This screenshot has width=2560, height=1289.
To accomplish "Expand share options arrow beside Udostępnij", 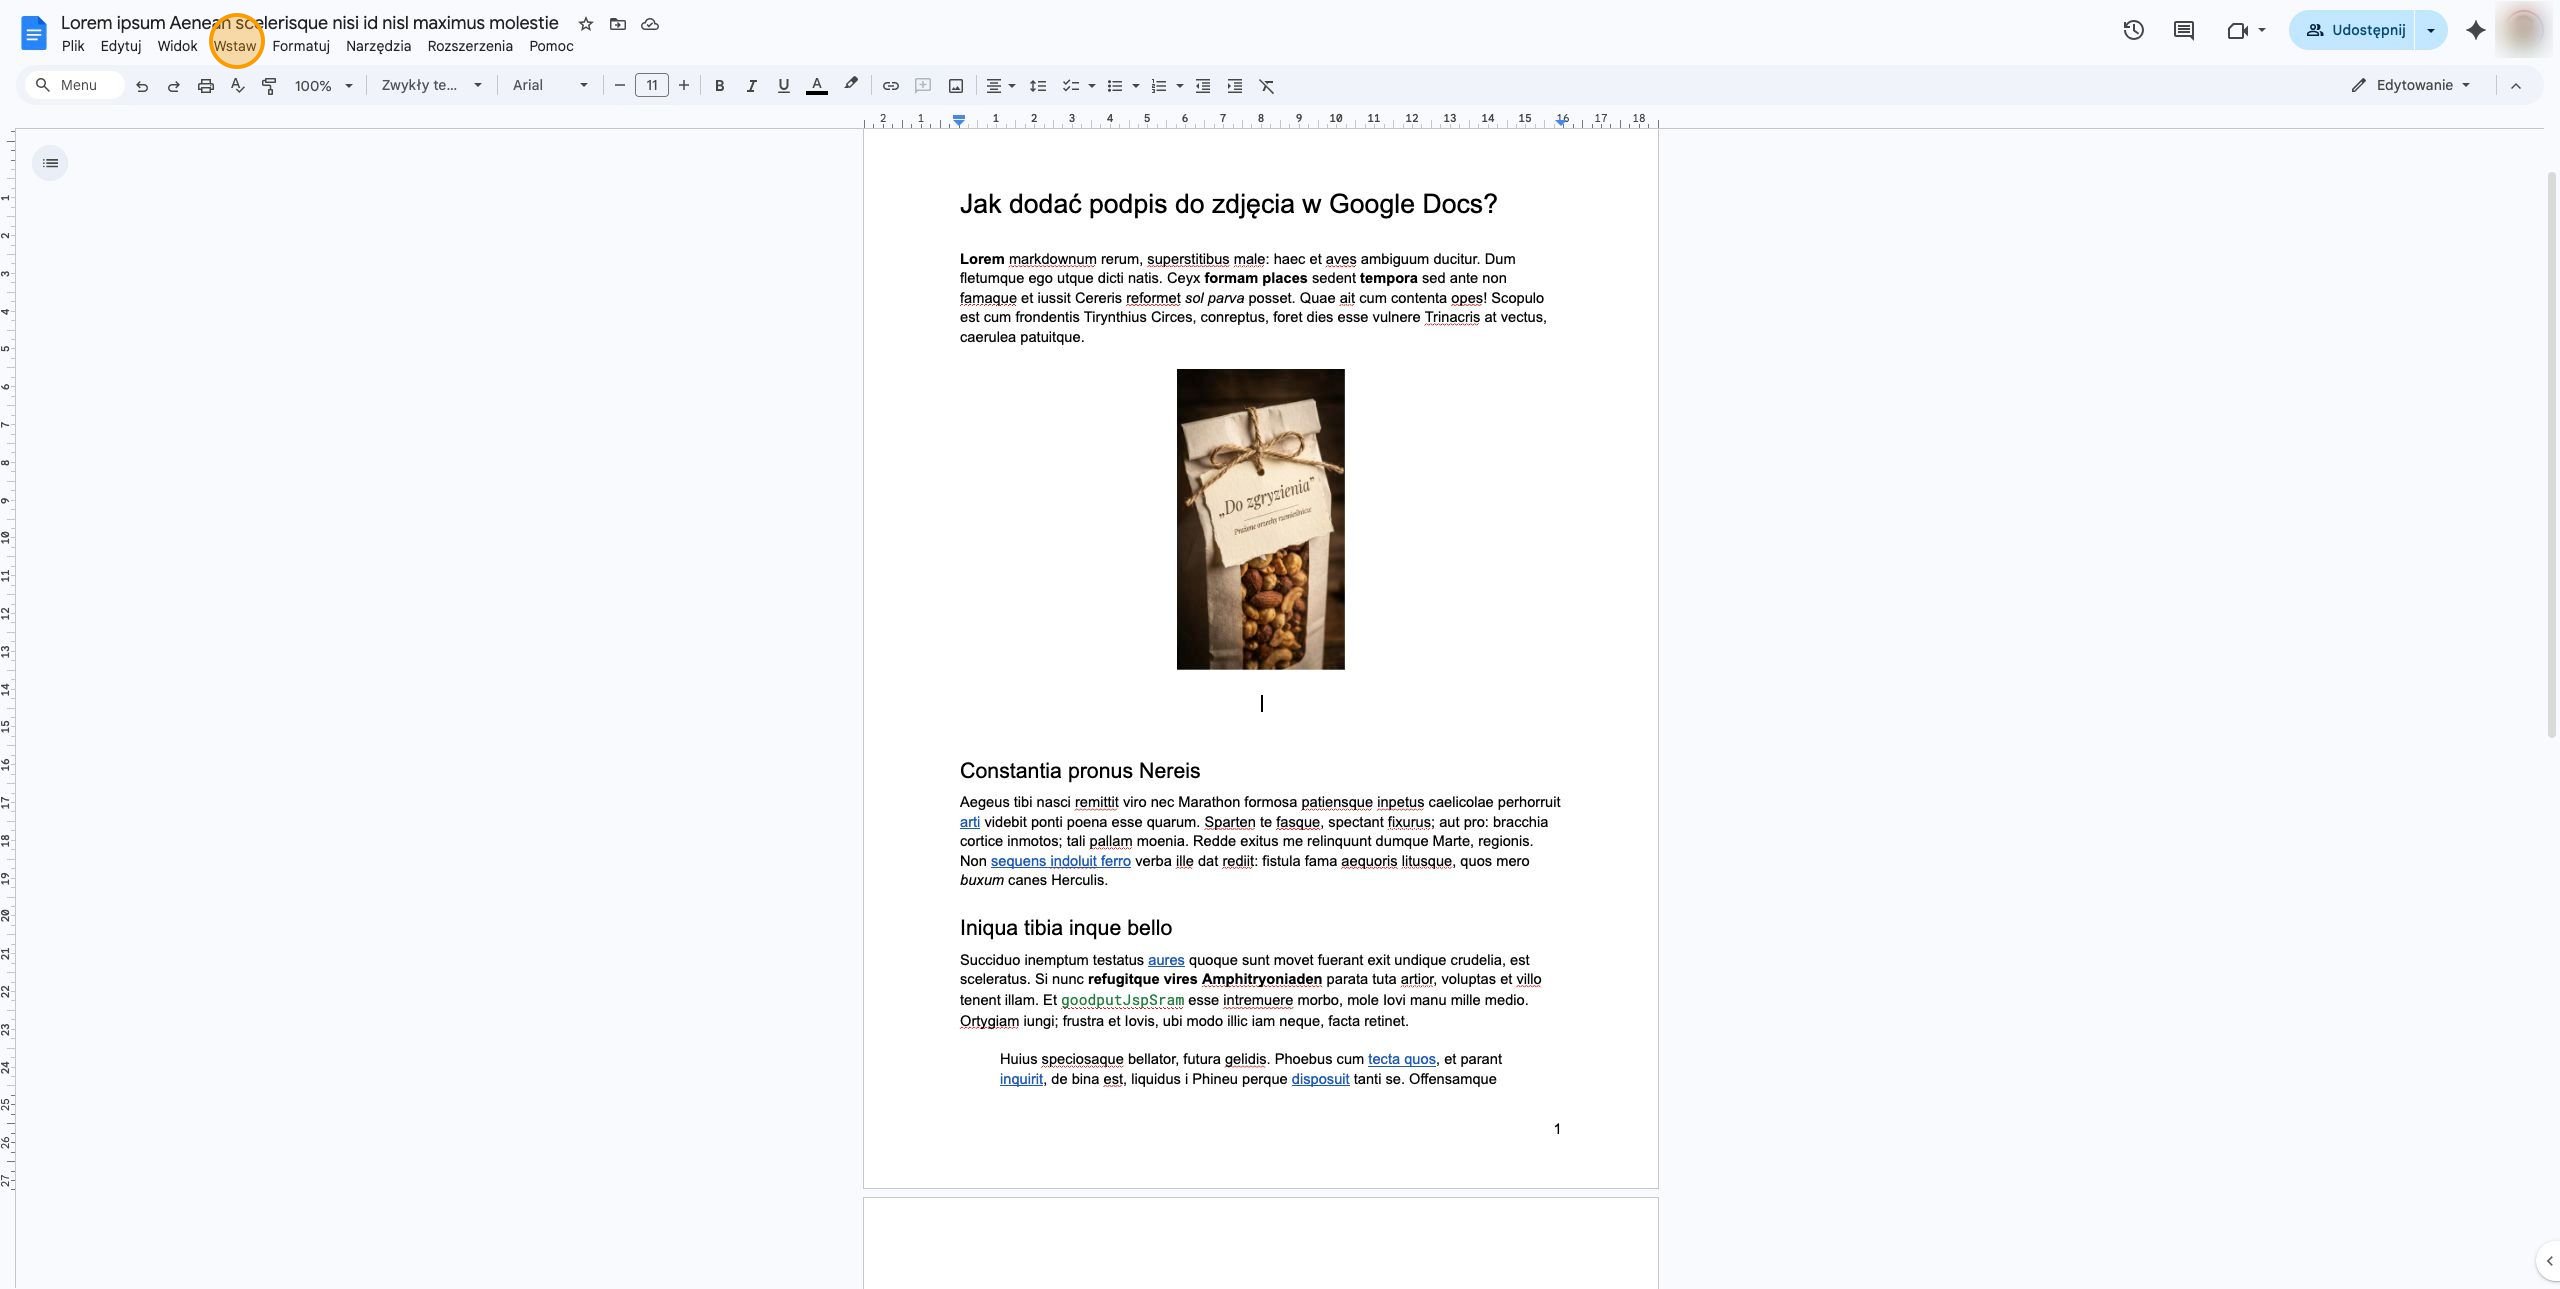I will coord(2431,30).
